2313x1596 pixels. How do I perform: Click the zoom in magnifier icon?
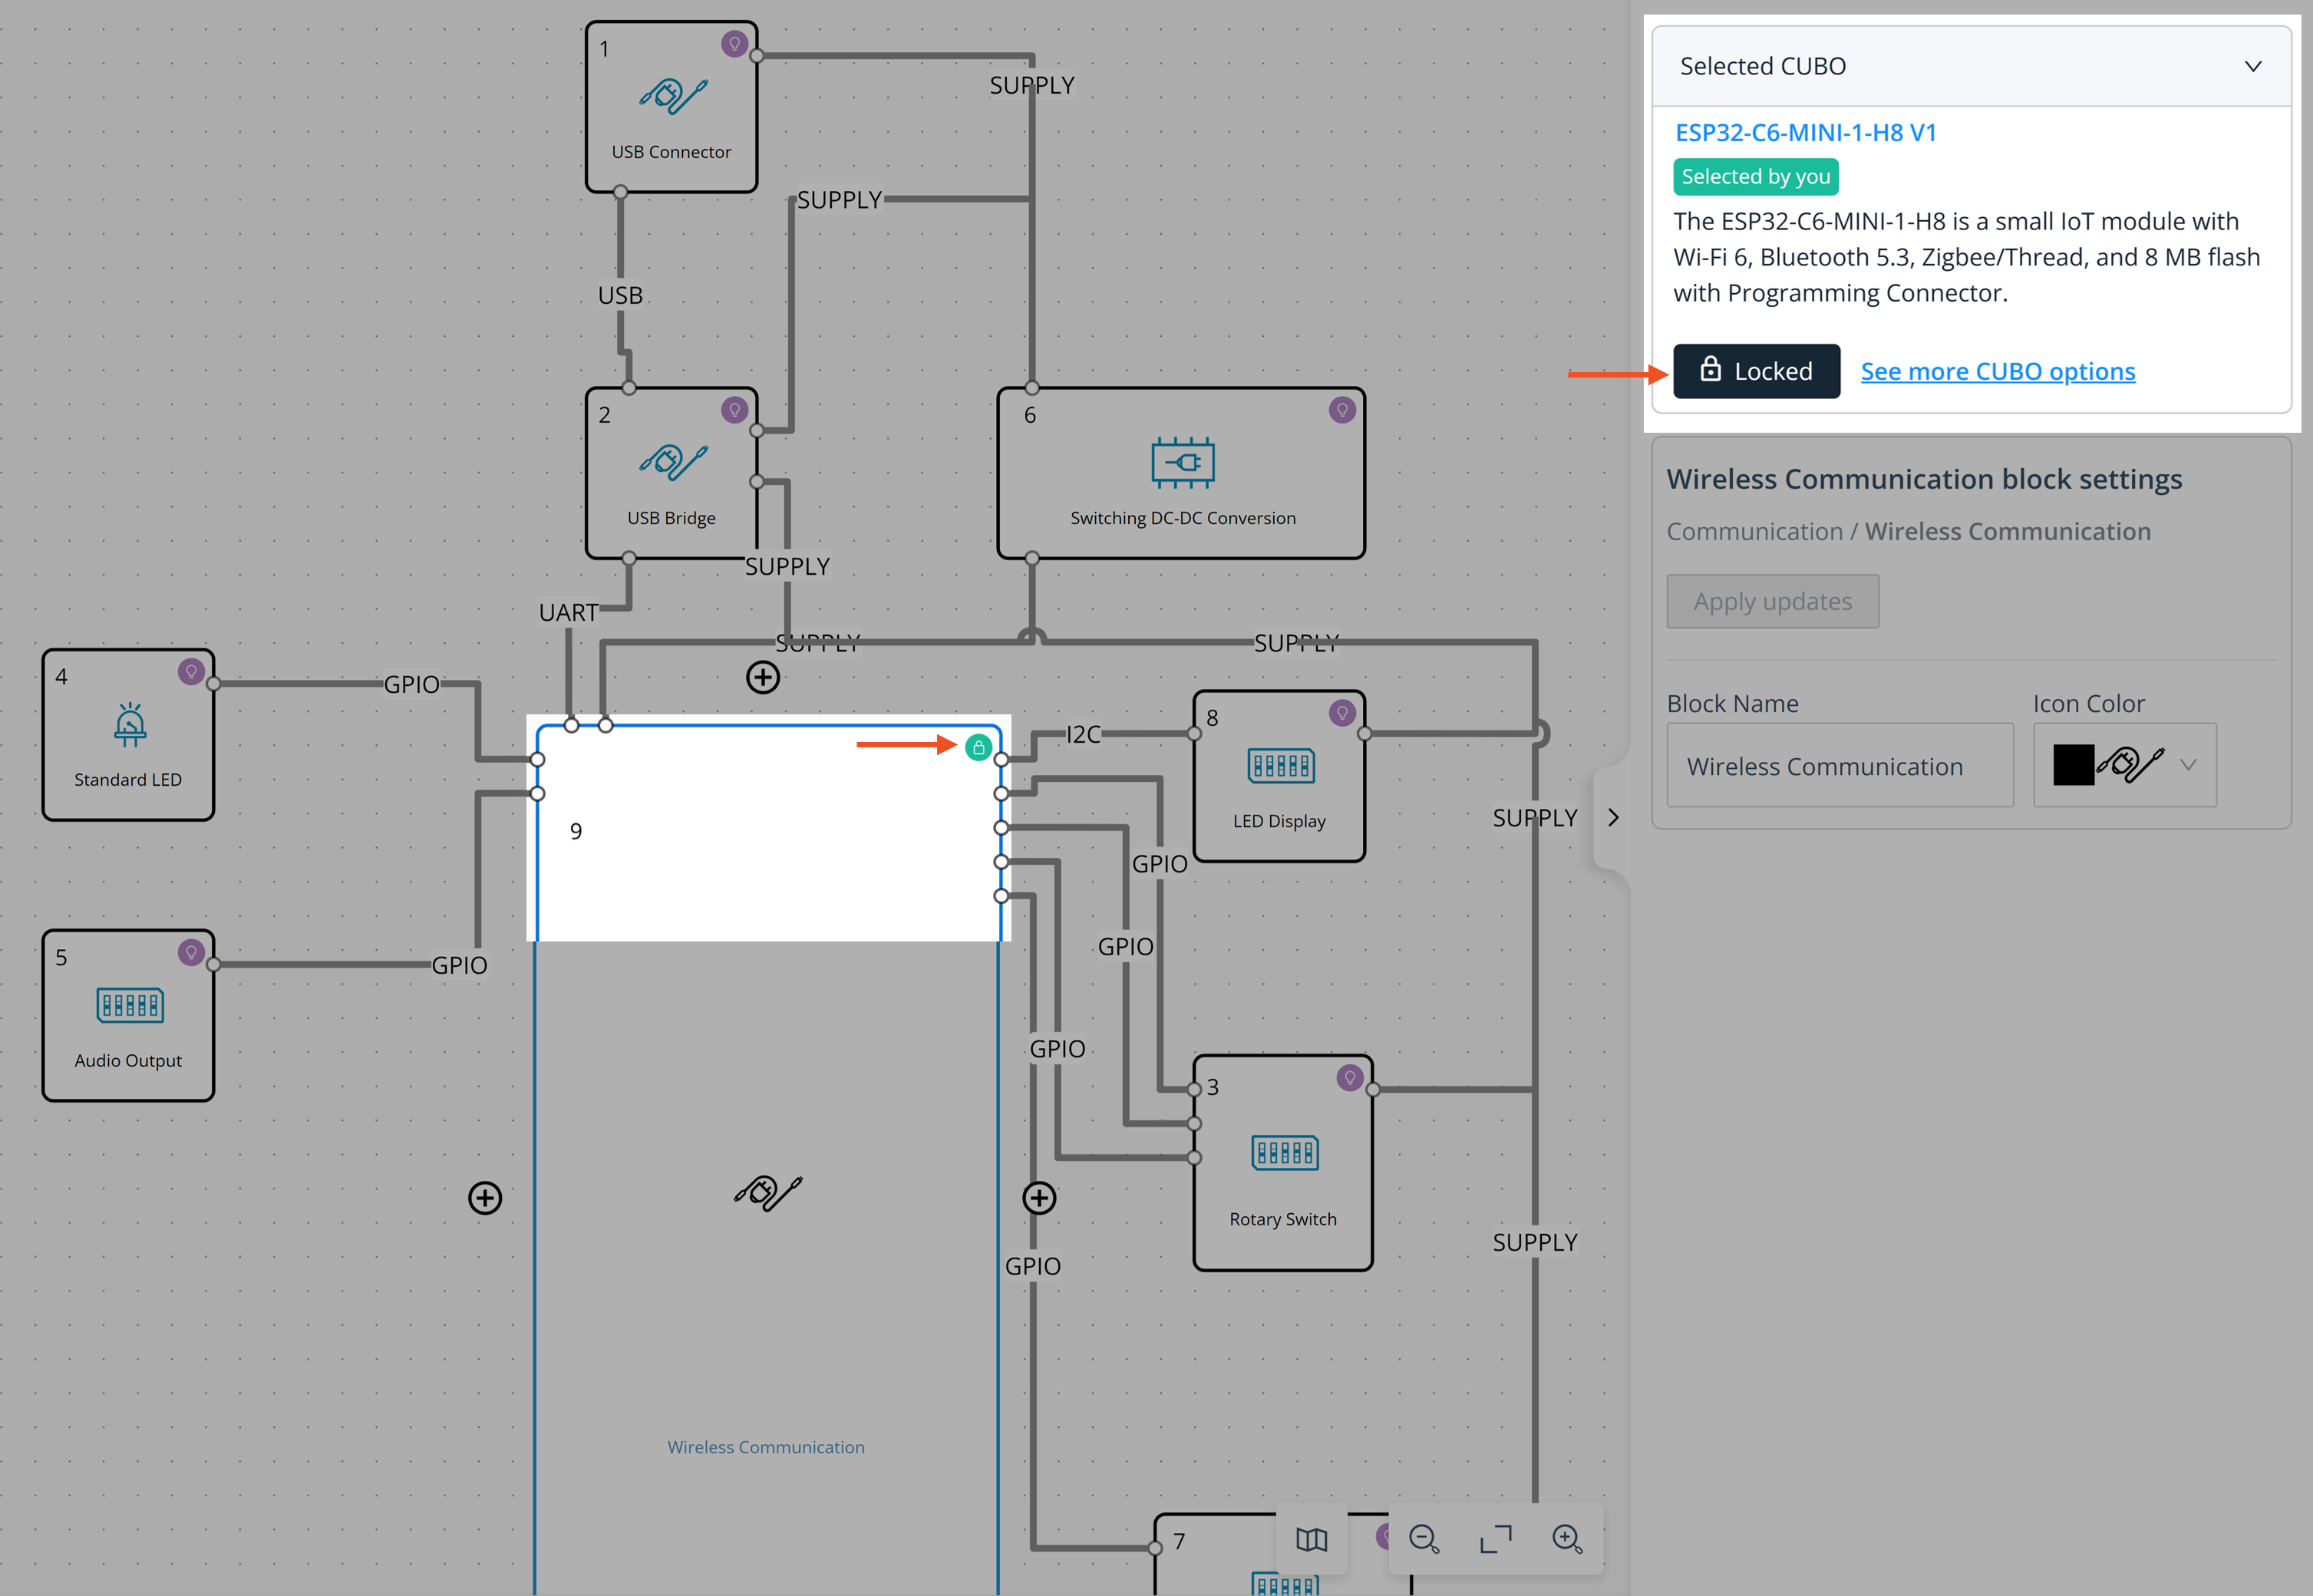coord(1566,1539)
